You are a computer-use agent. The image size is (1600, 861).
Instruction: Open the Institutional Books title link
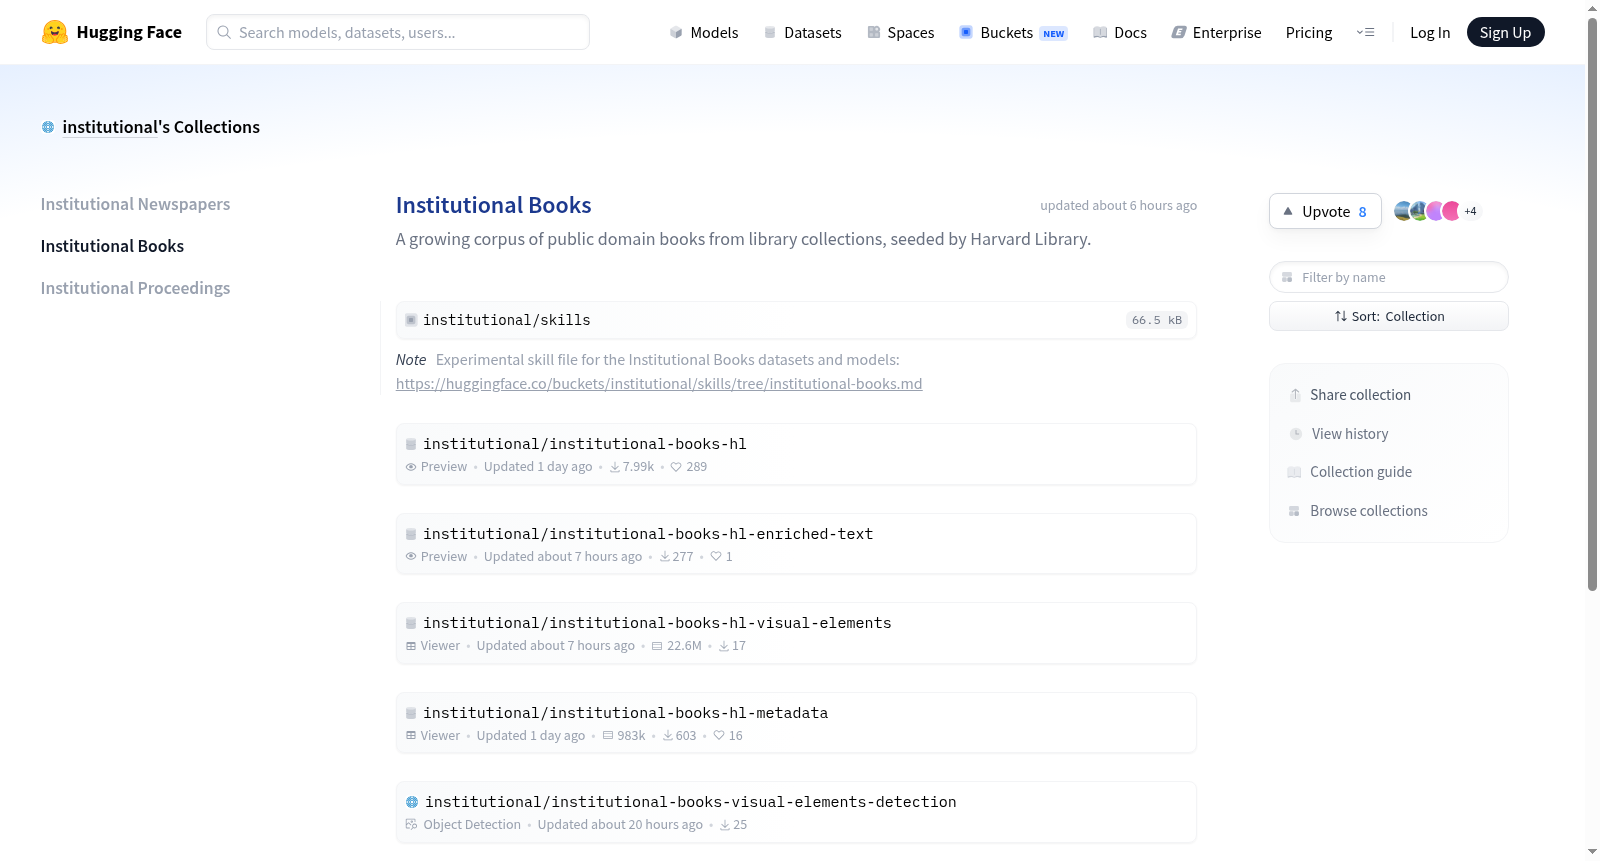point(493,205)
